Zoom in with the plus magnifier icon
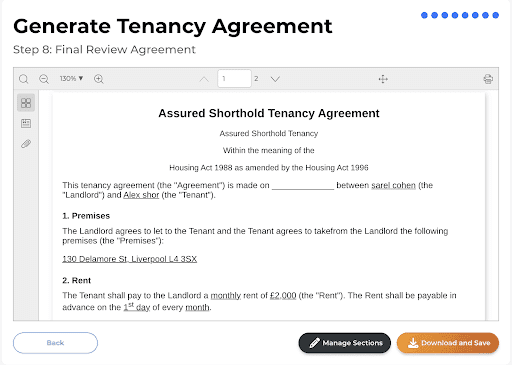Image resolution: width=512 pixels, height=365 pixels. click(x=99, y=79)
